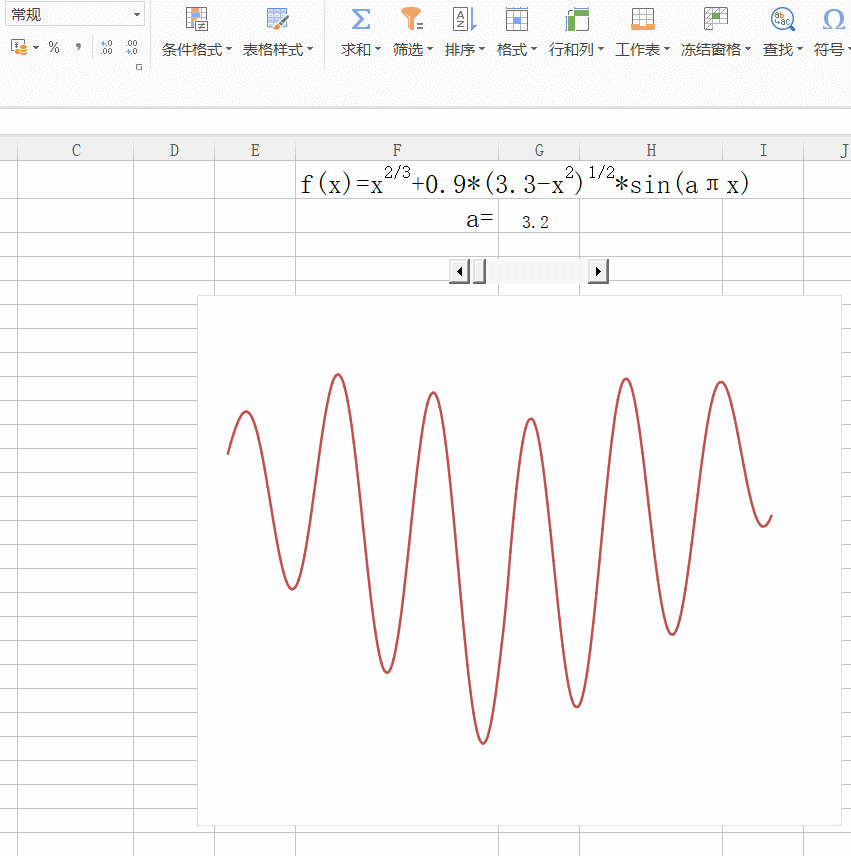Expand the number format 常规 dropdown
Viewport: 851px width, 856px height.
pos(136,15)
